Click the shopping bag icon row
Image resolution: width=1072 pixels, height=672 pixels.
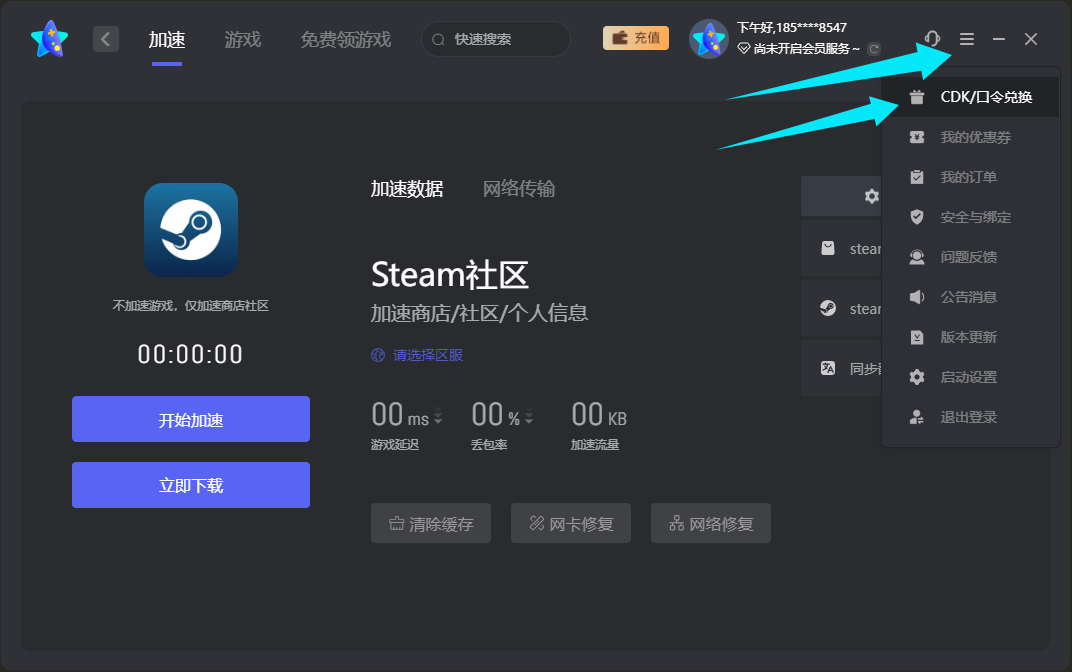(842, 248)
